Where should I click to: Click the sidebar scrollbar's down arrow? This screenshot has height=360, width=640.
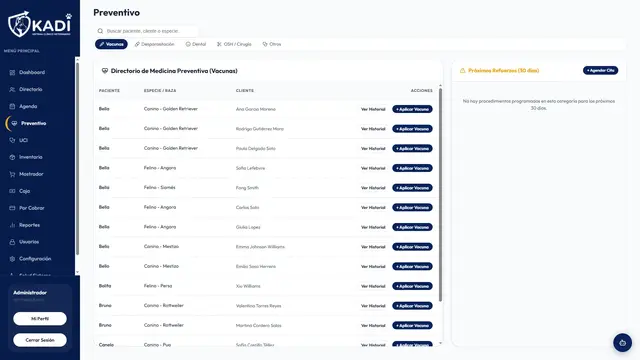78,272
